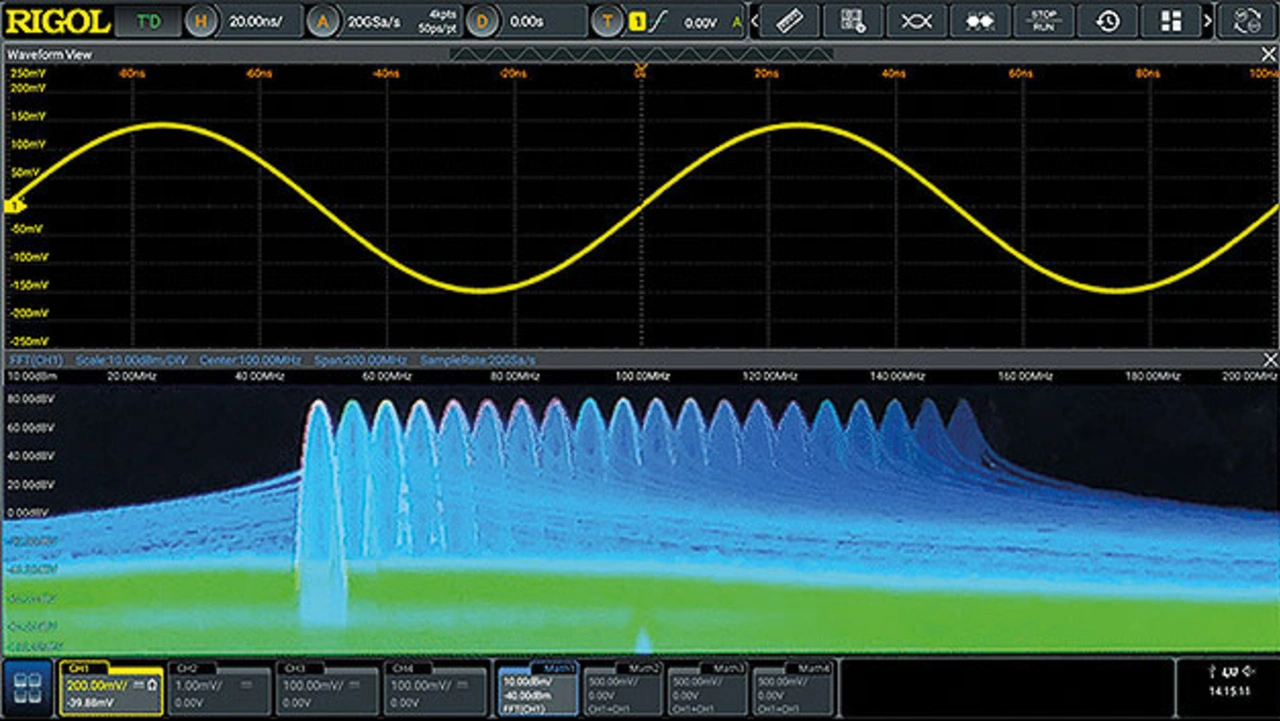Open the ruler measurement tool icon
Viewport: 1280px width, 721px height.
789,21
